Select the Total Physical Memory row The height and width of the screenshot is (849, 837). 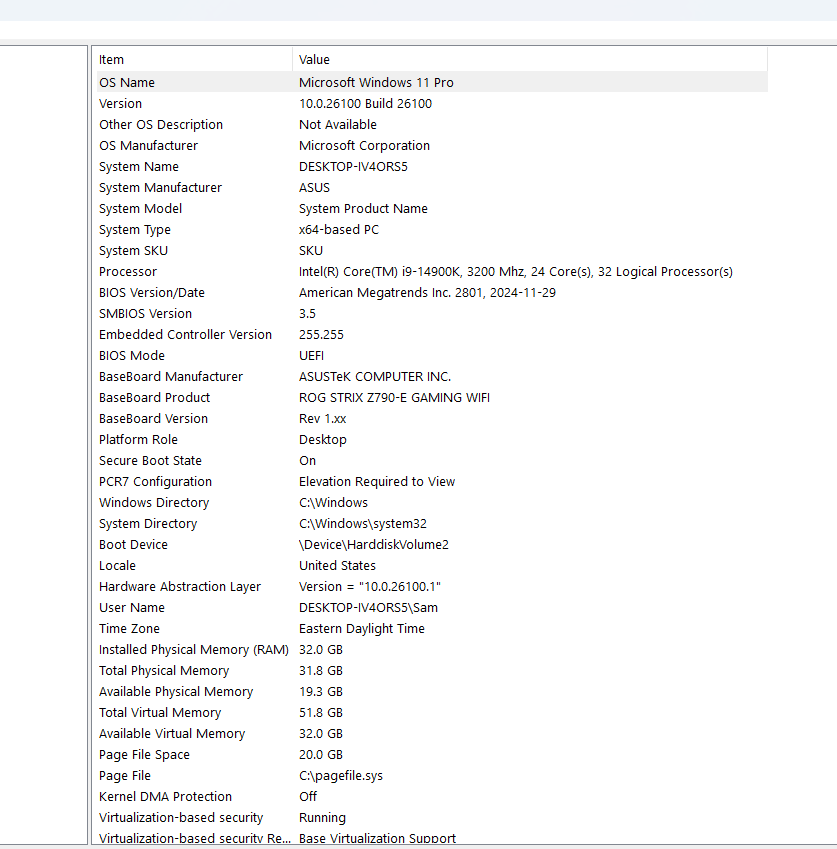point(432,671)
